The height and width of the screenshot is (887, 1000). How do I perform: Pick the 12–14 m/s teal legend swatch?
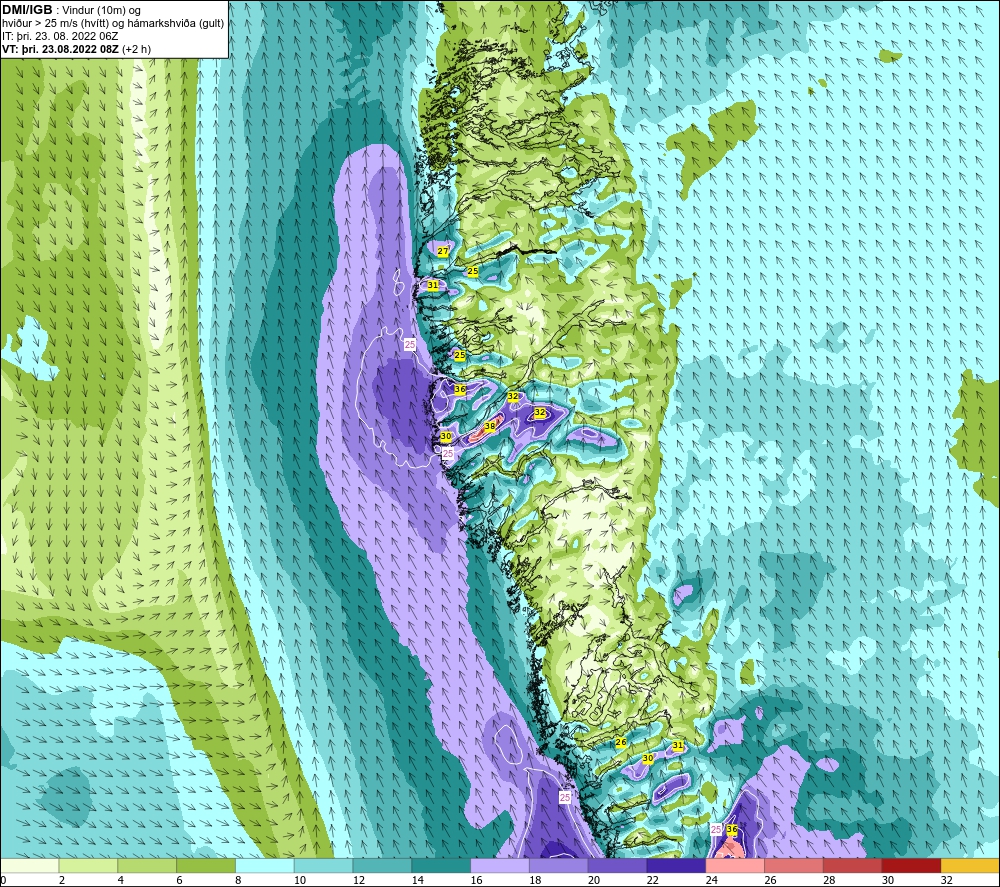click(382, 865)
